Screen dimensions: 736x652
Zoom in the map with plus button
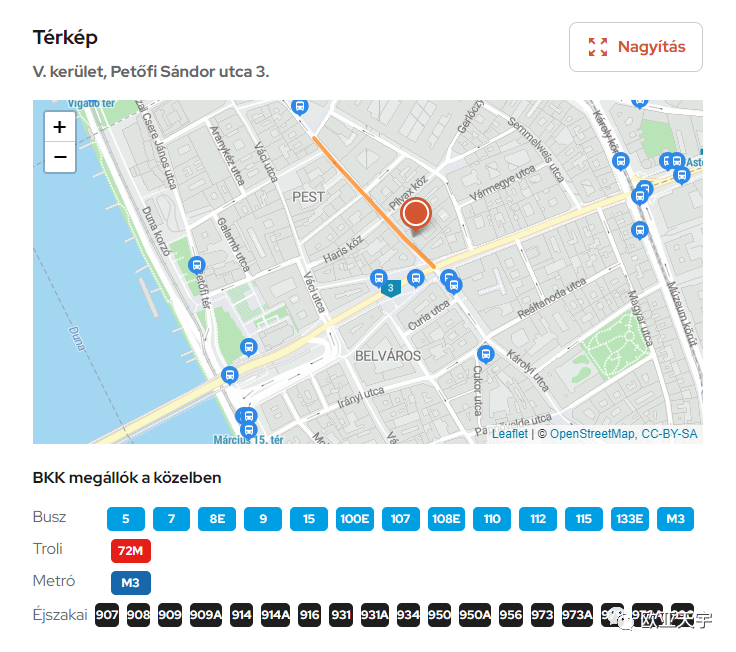60,127
